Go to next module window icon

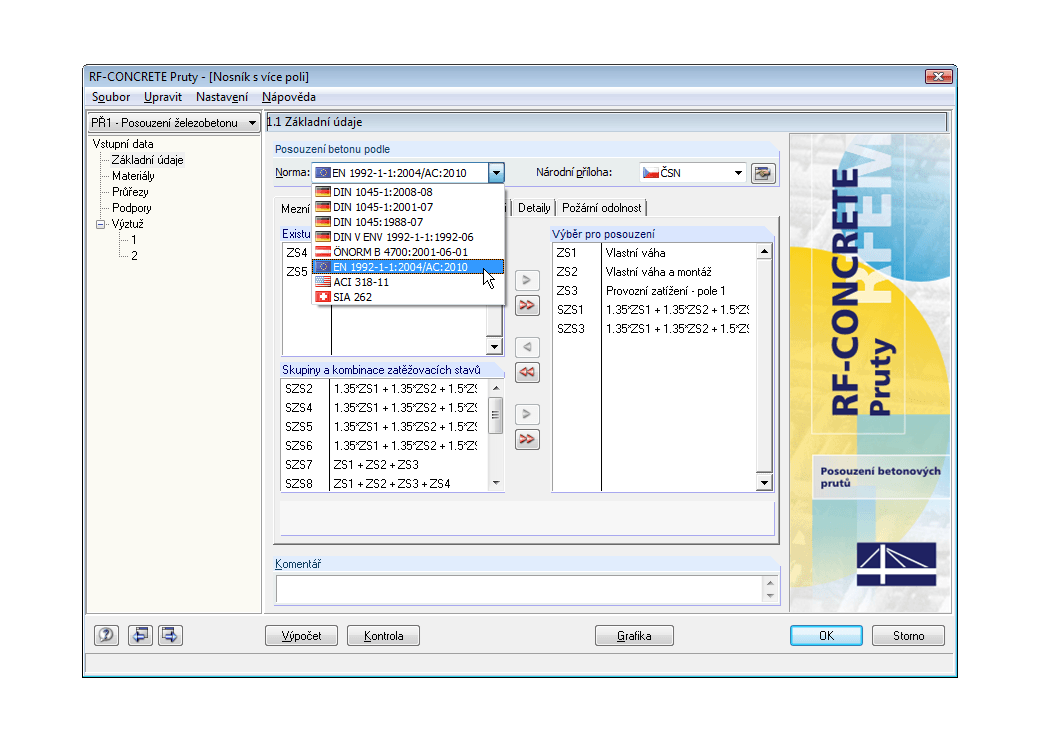tap(170, 636)
